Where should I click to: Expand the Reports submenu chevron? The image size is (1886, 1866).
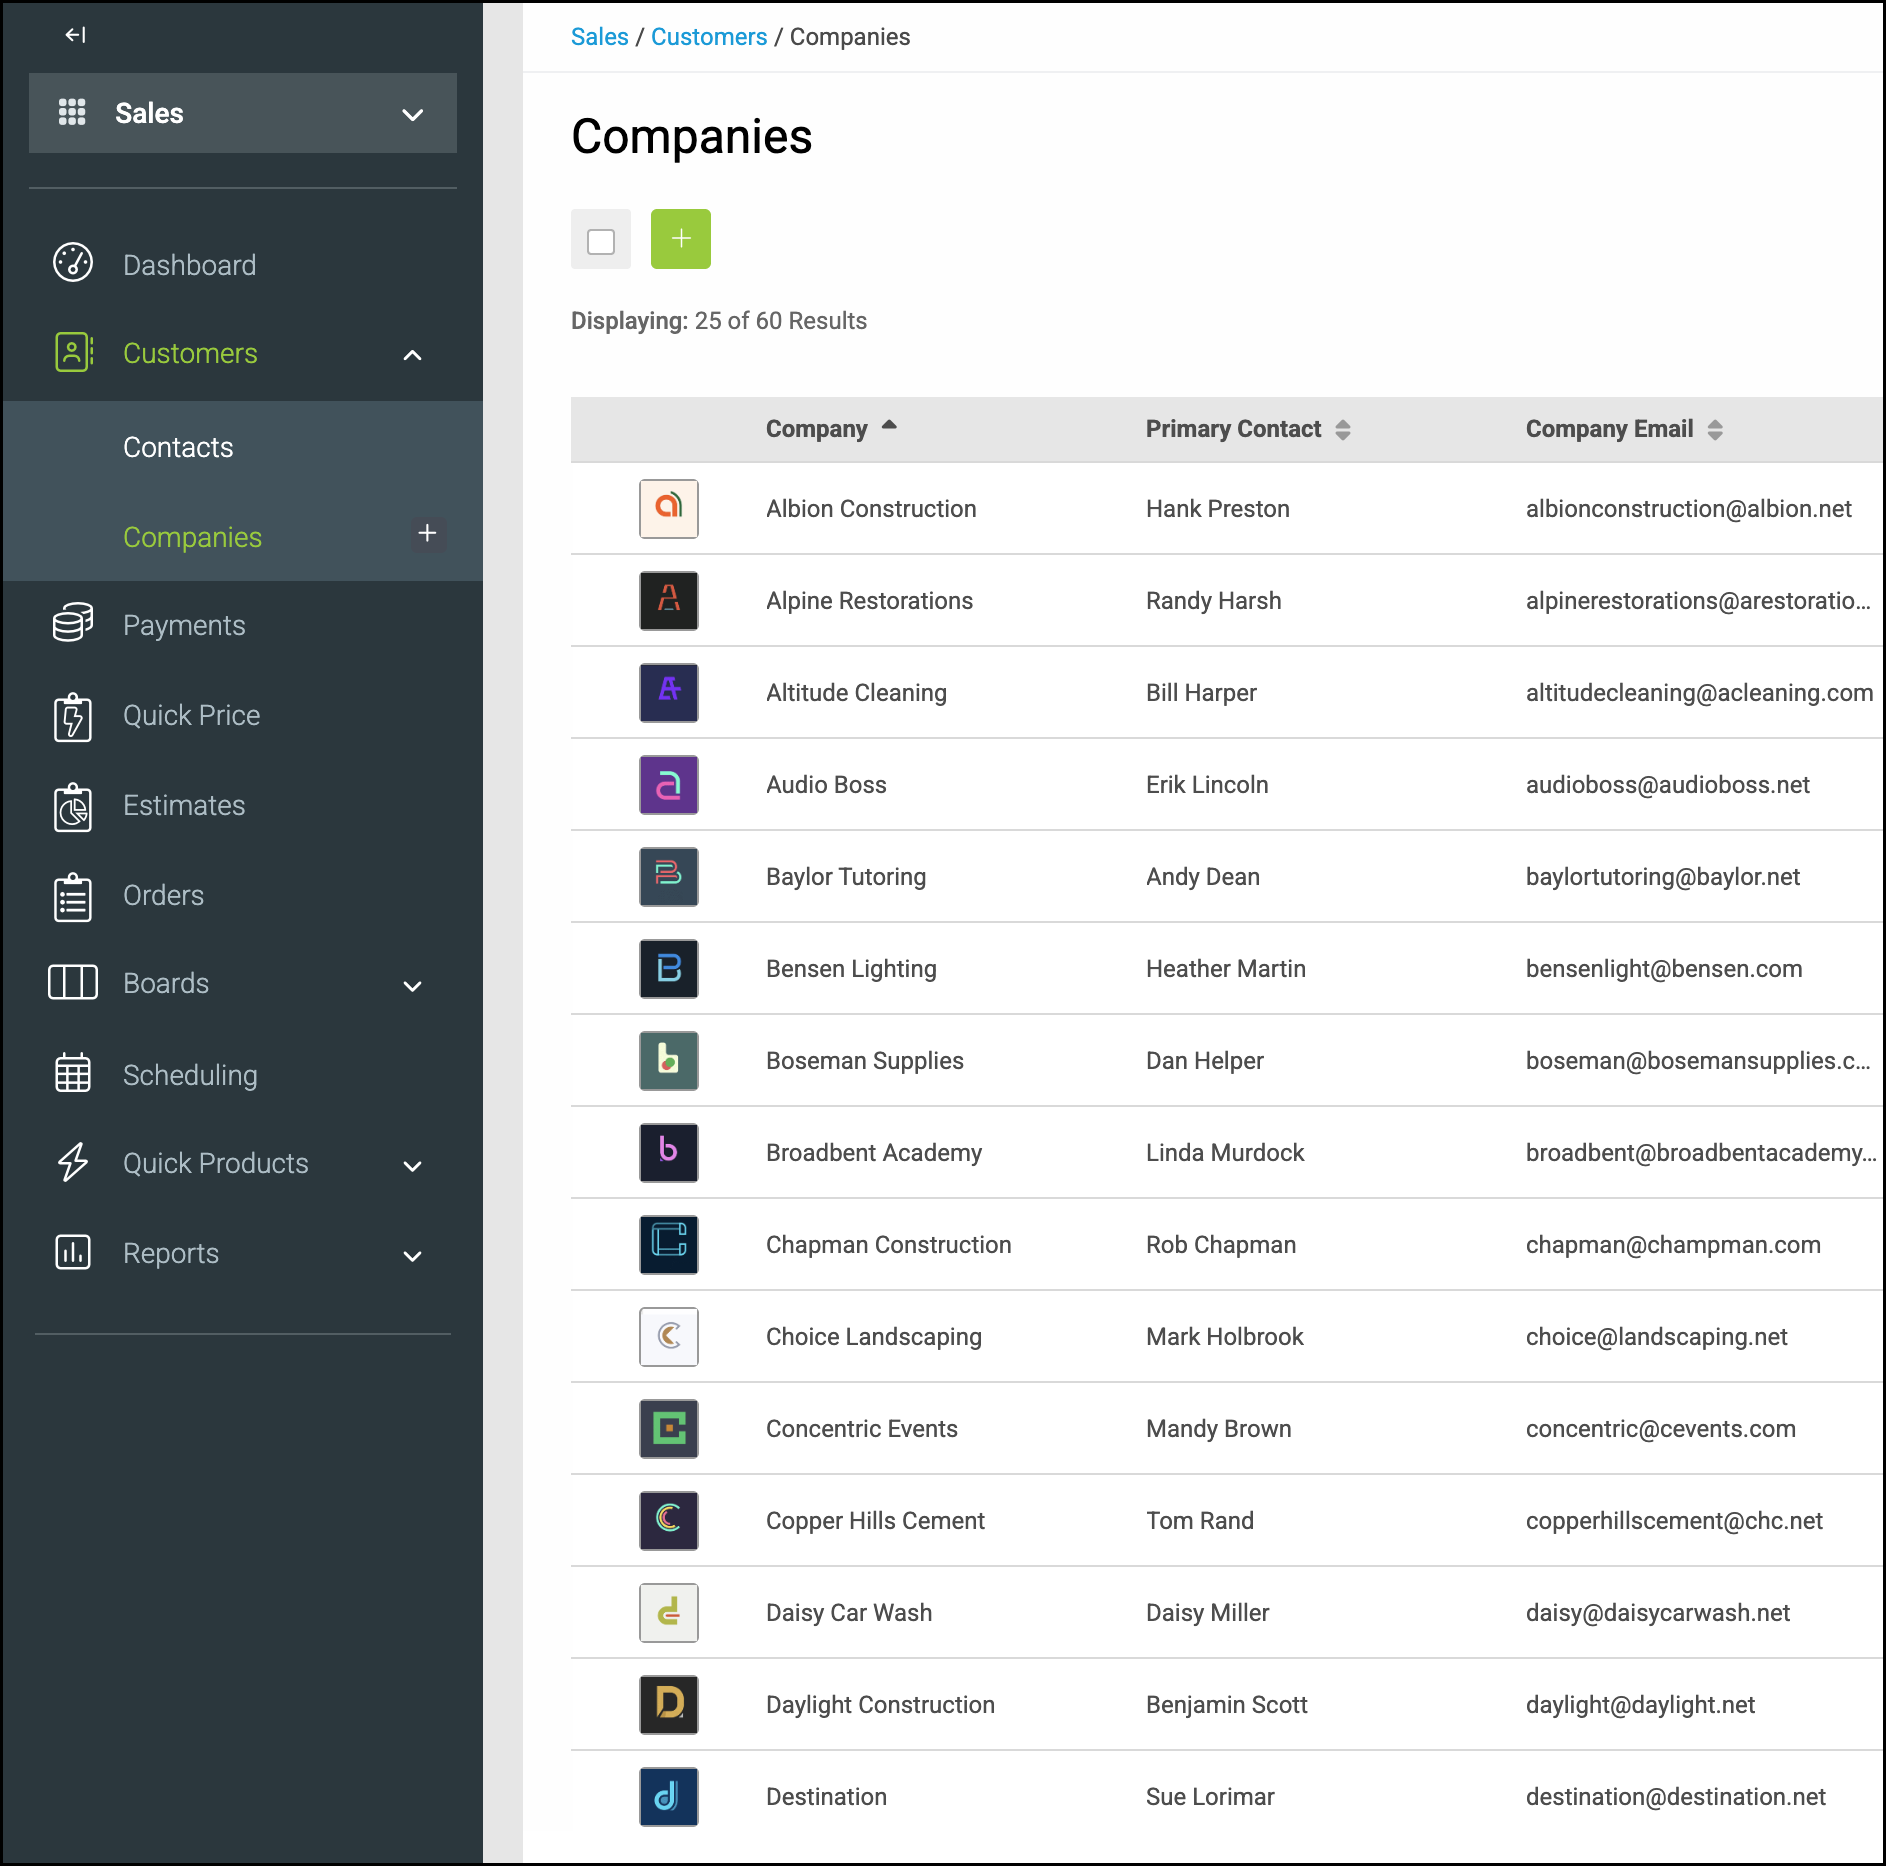click(412, 1256)
